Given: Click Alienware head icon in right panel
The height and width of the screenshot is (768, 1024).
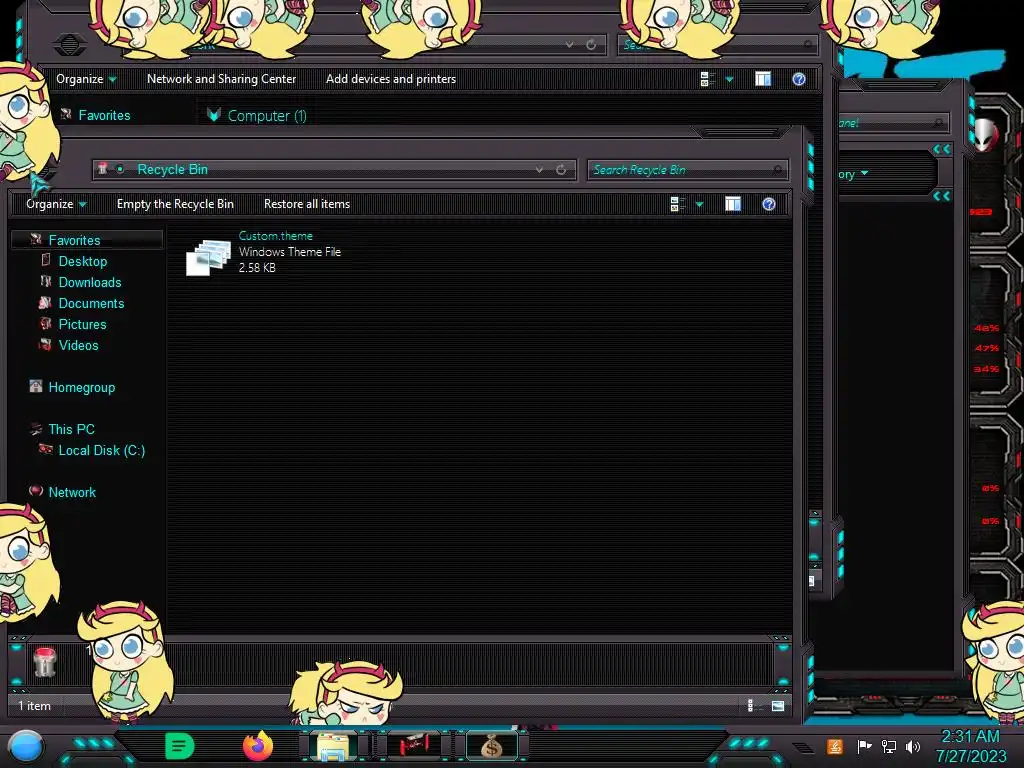Looking at the screenshot, I should coord(985,134).
